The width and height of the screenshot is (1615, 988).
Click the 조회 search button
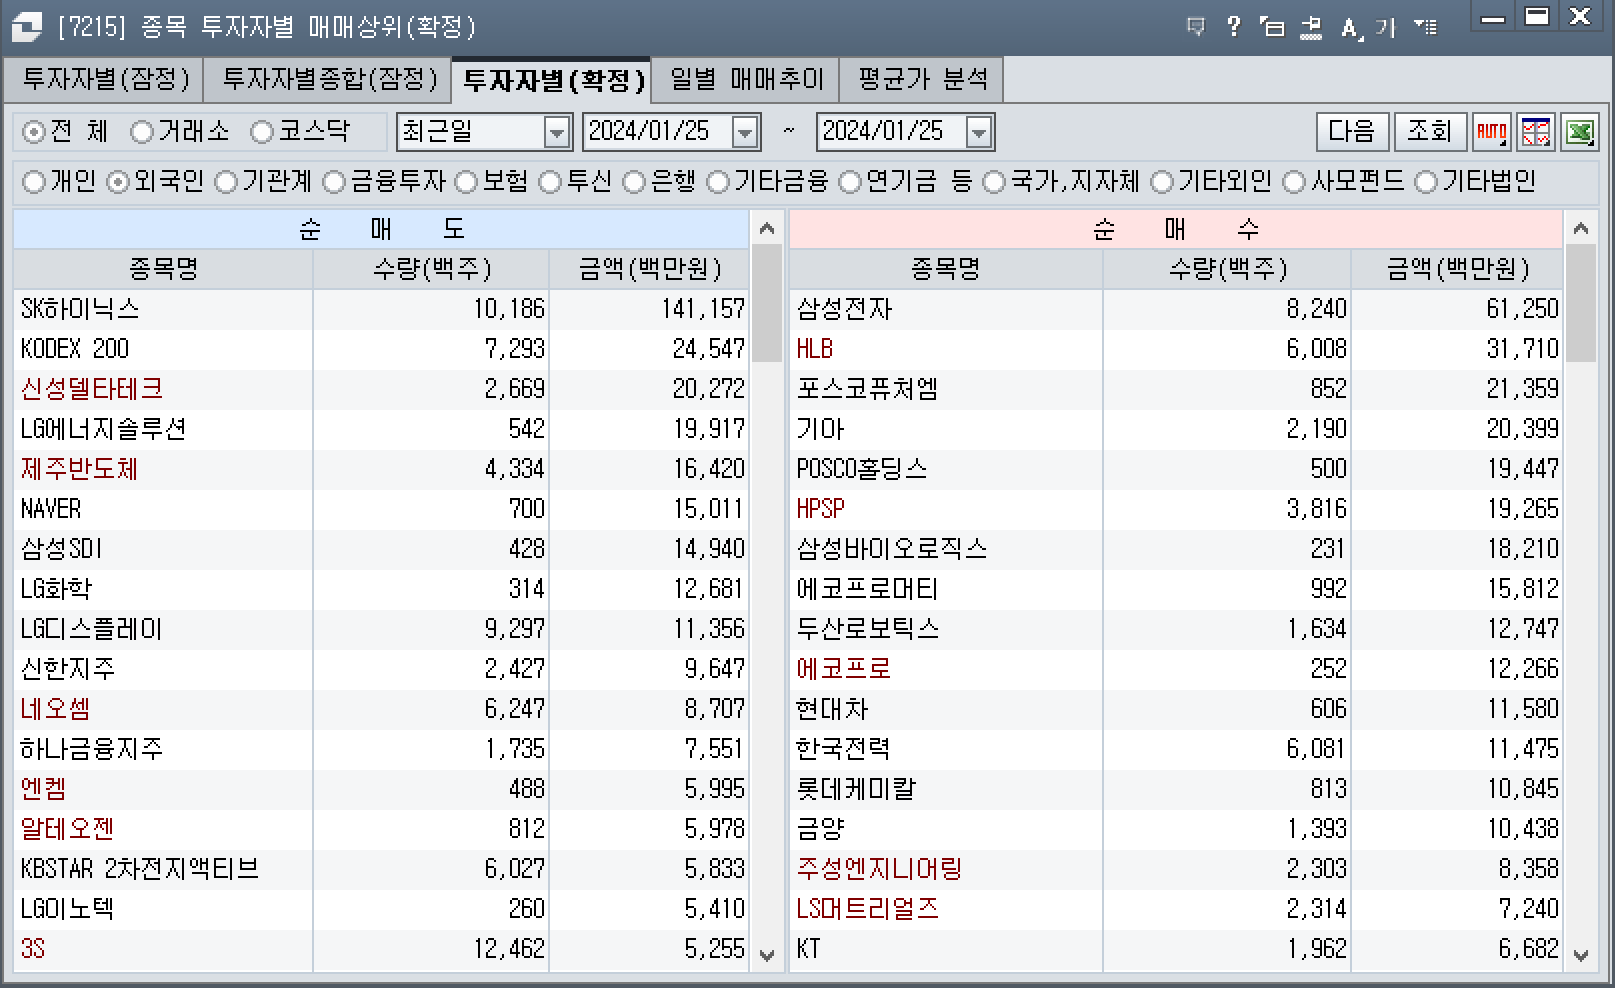(1430, 132)
